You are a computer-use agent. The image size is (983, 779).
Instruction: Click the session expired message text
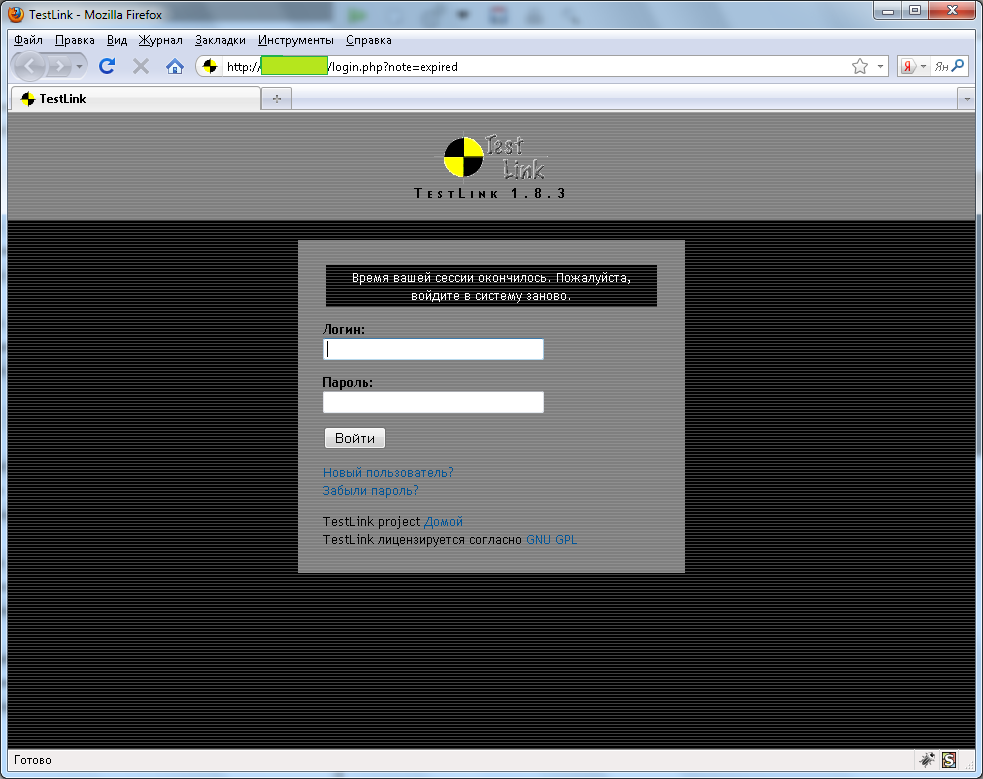tap(491, 286)
